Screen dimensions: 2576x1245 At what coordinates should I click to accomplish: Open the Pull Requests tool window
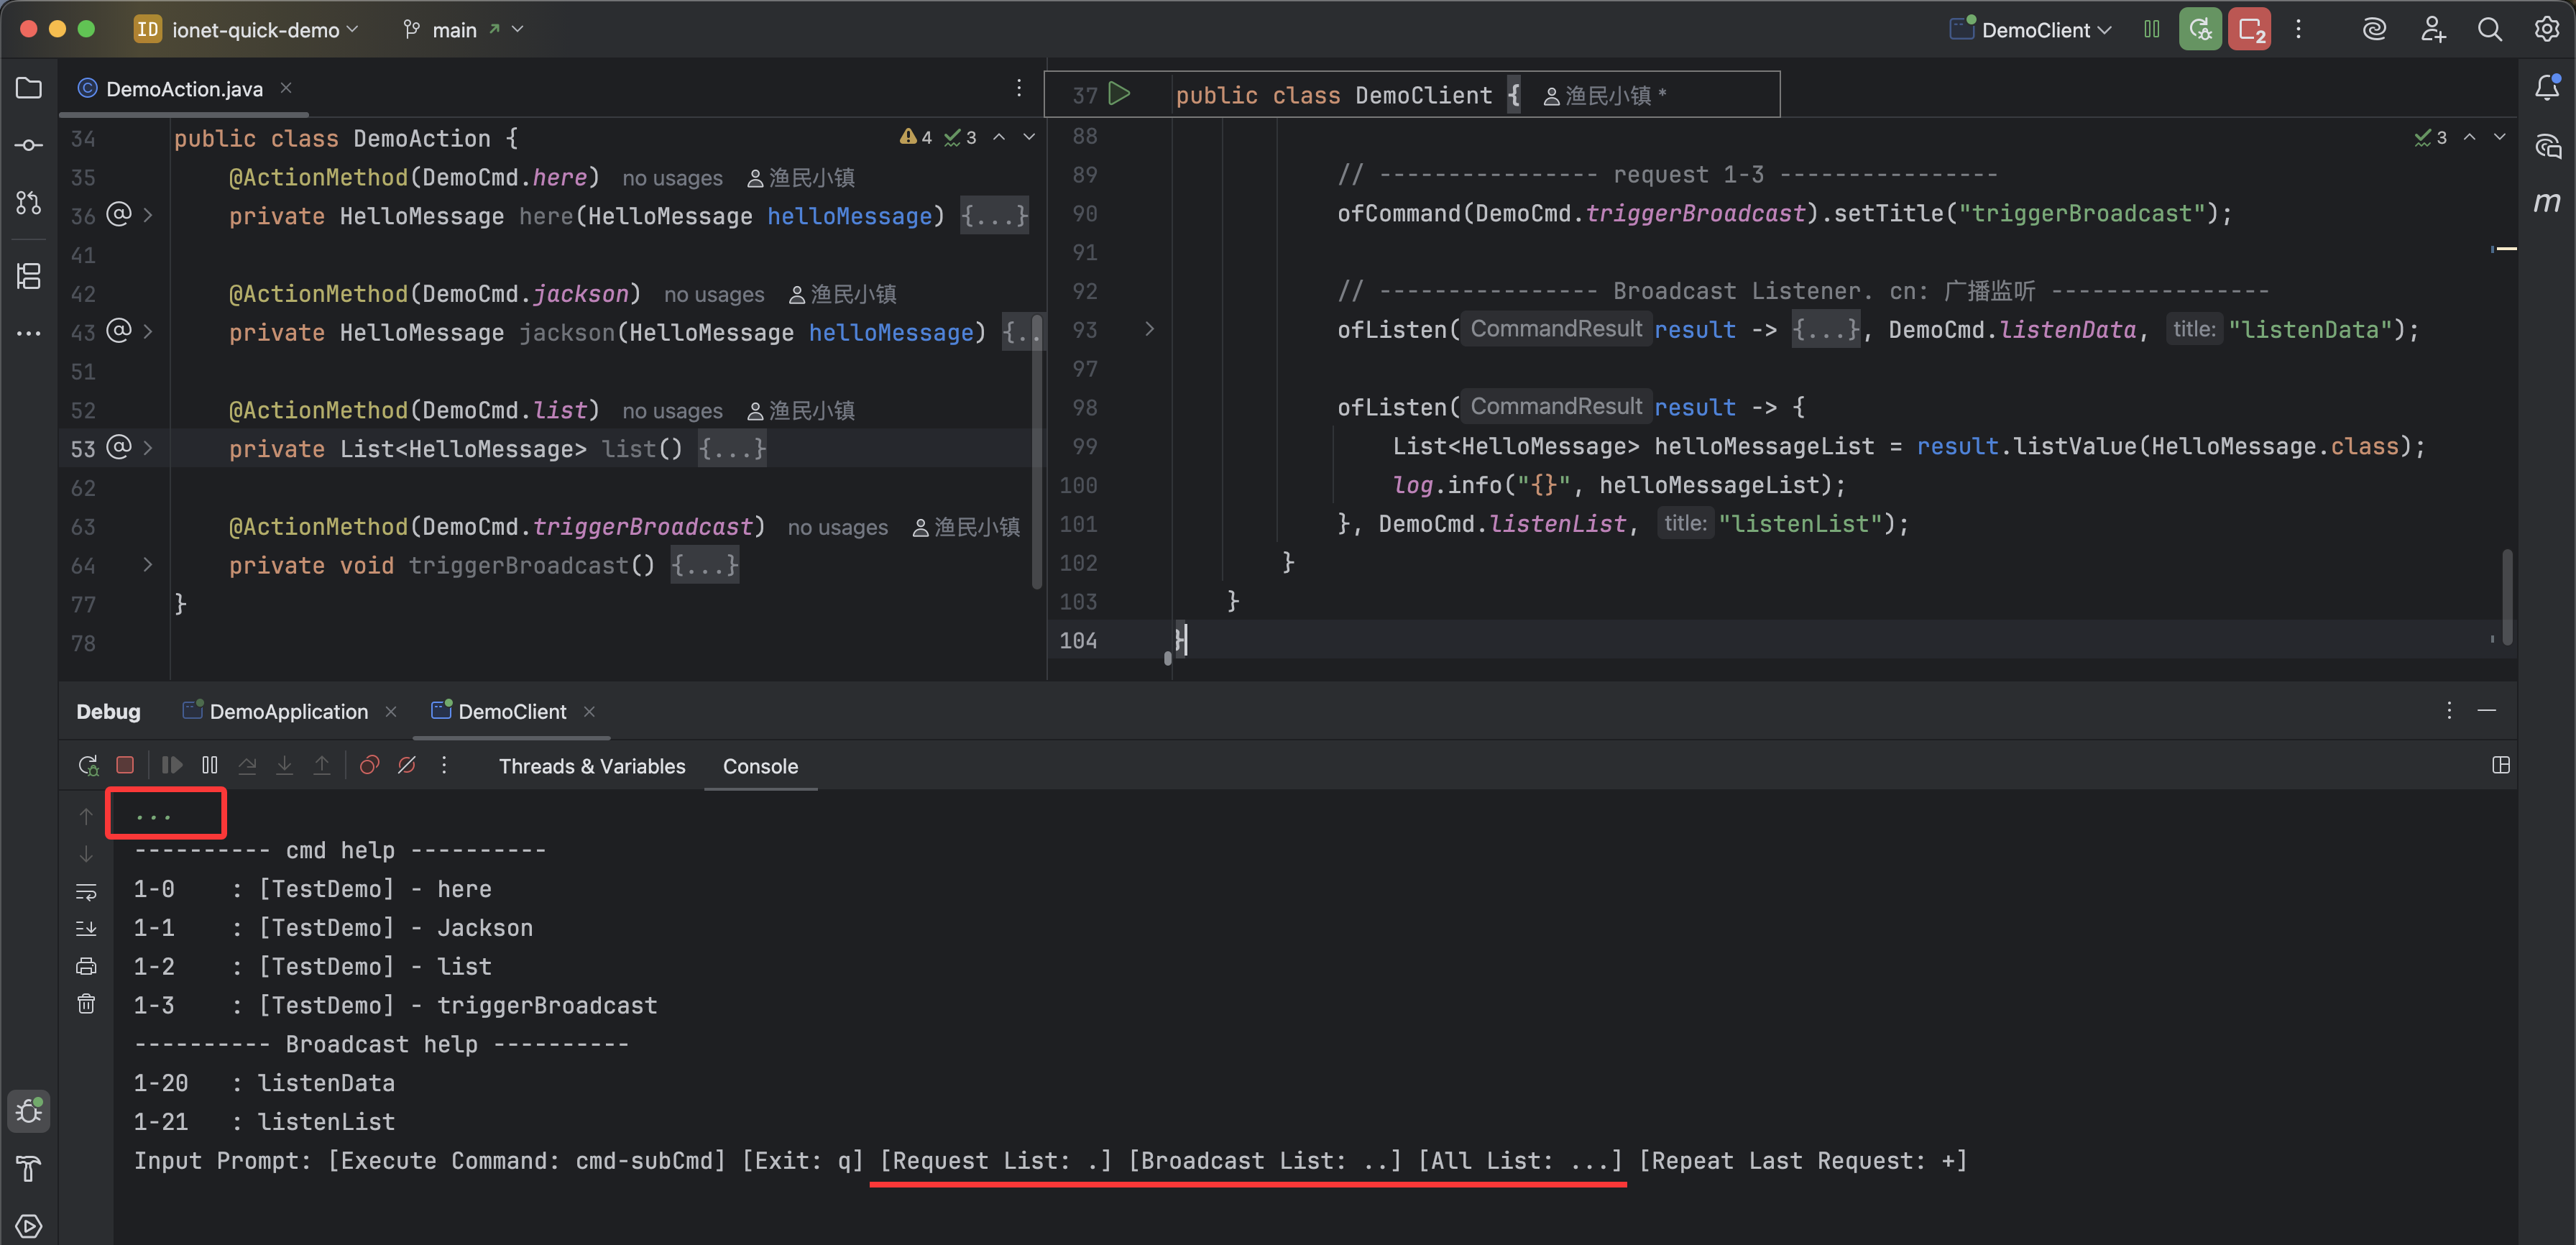pos(29,203)
